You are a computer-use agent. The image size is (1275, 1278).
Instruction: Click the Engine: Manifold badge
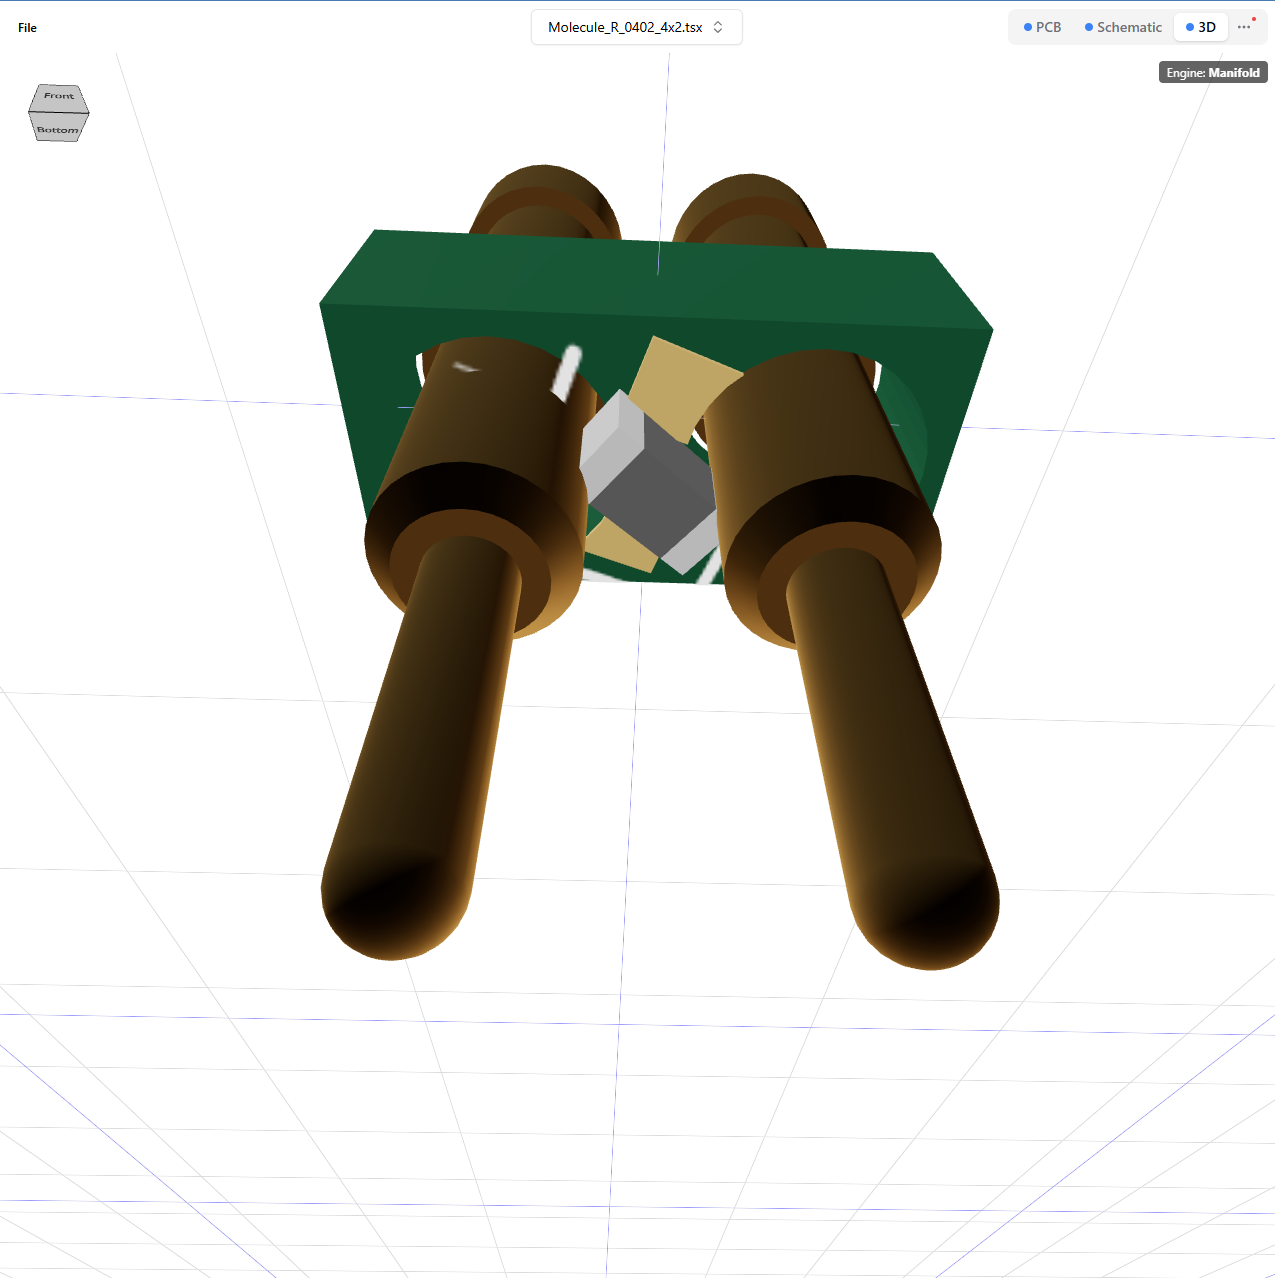tap(1213, 72)
